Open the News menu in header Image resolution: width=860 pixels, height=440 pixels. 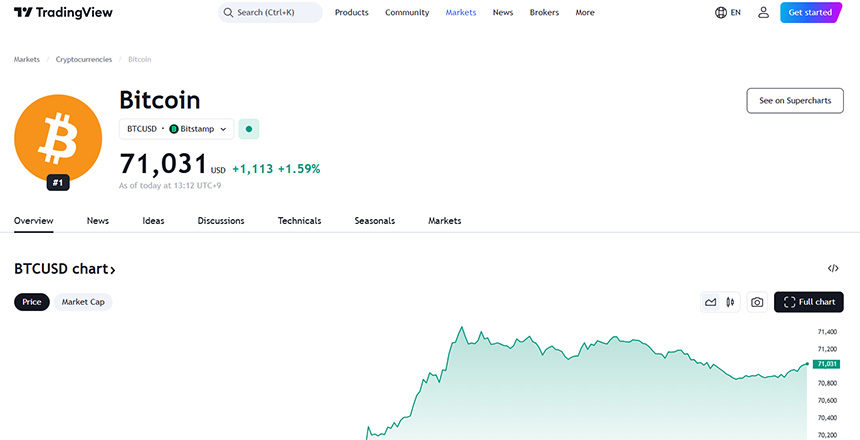[503, 13]
